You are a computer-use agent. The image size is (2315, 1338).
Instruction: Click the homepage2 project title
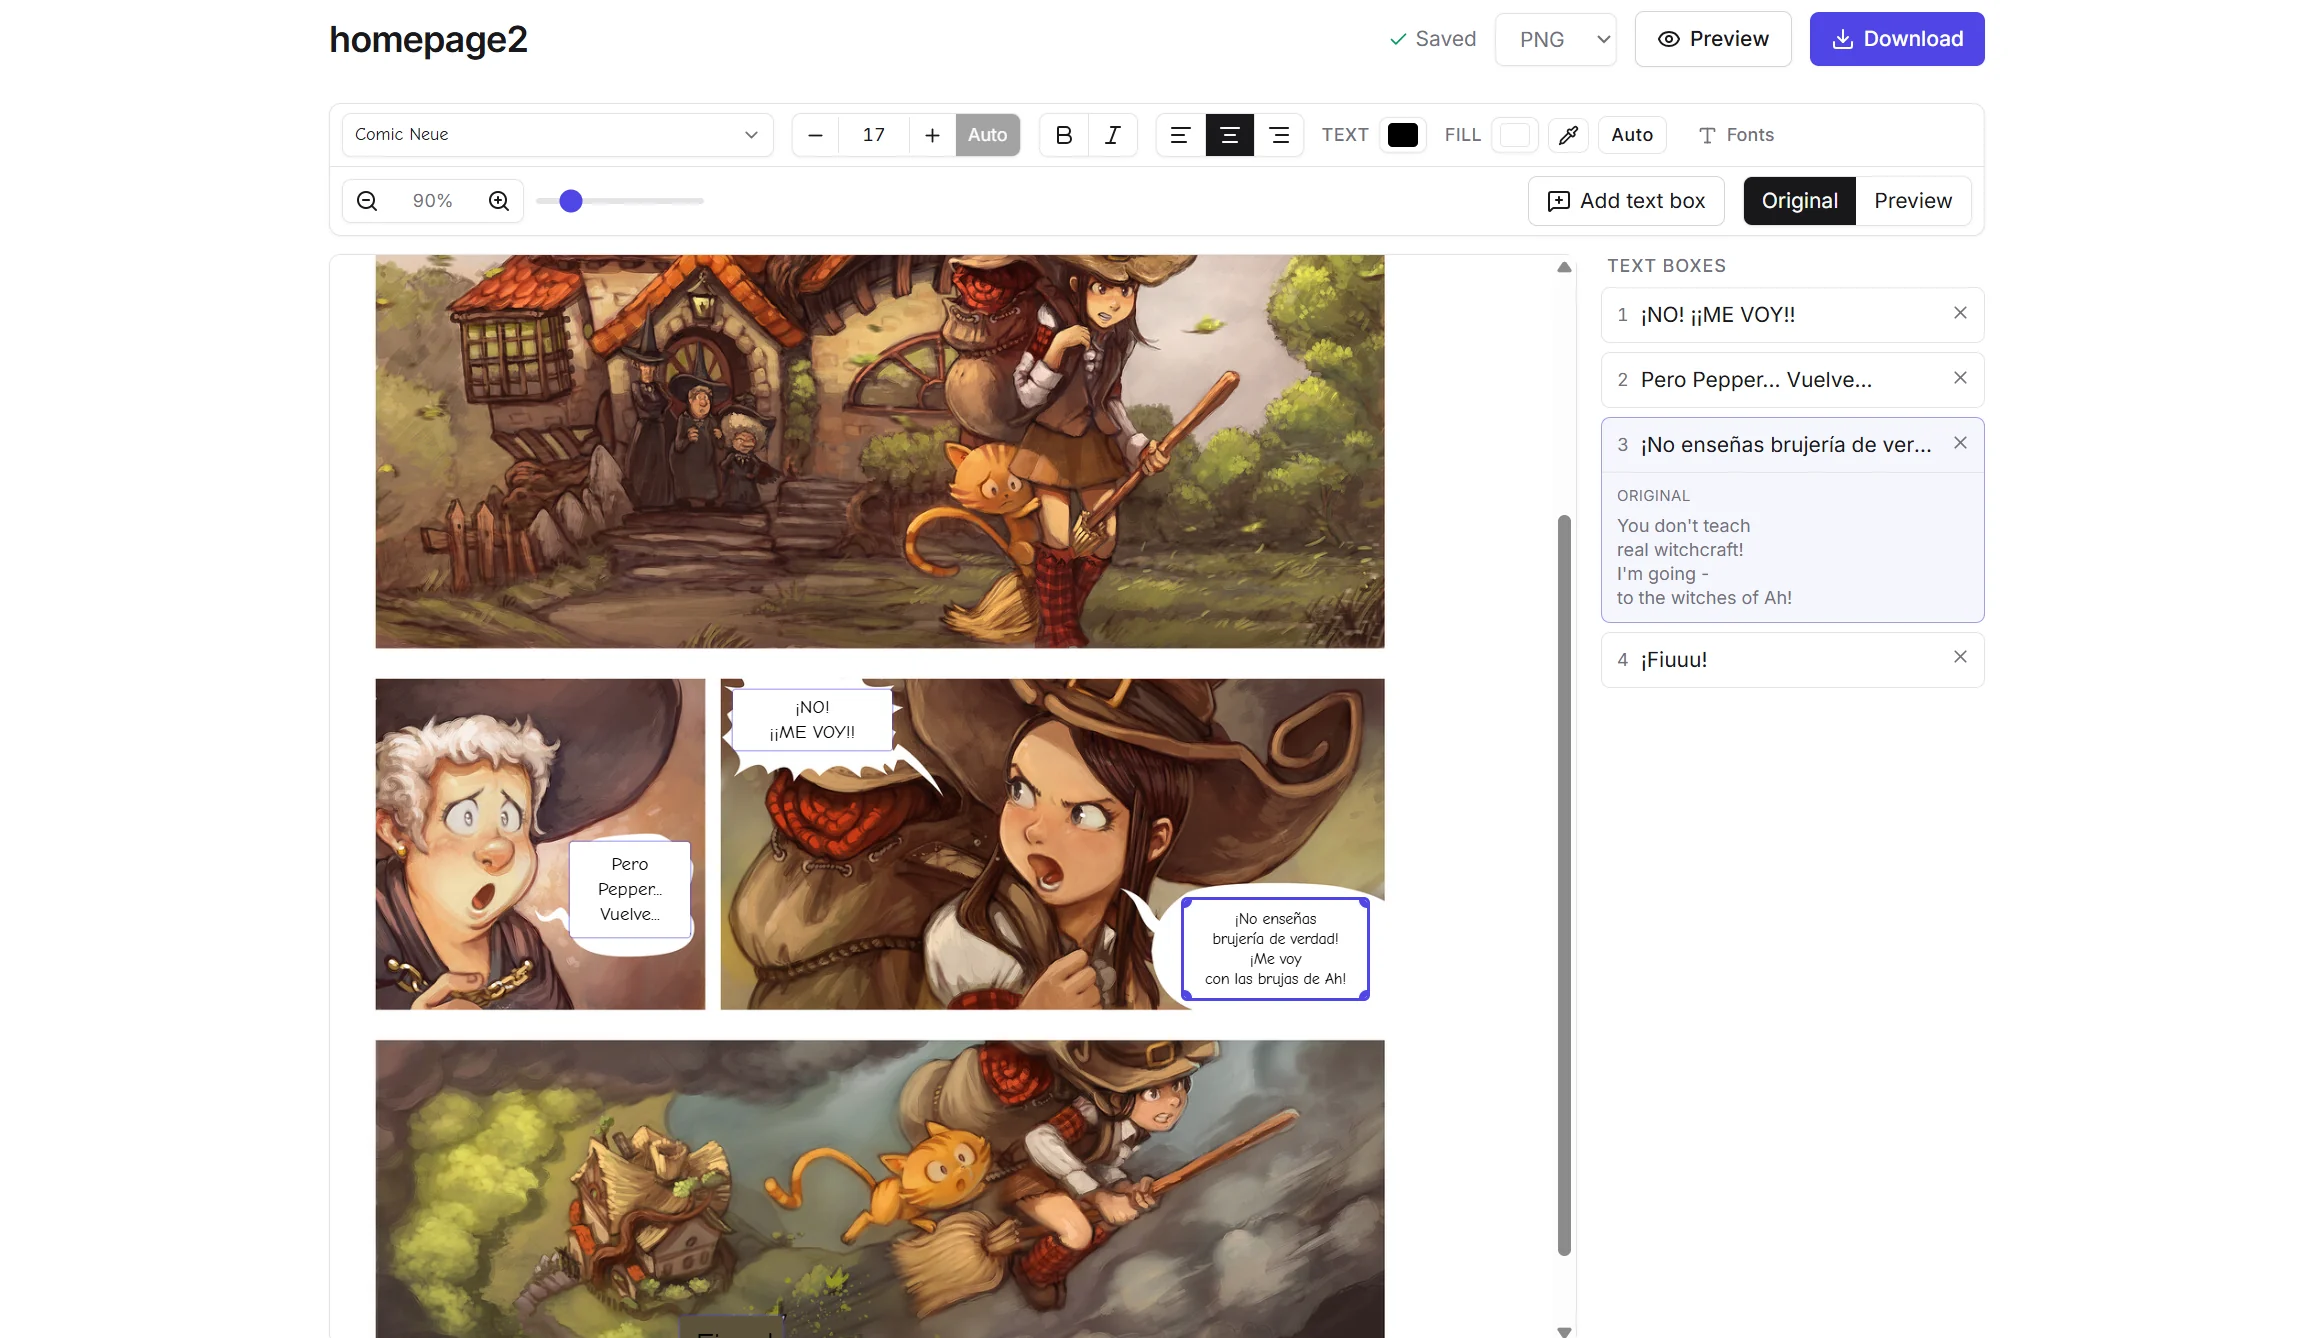tap(428, 40)
